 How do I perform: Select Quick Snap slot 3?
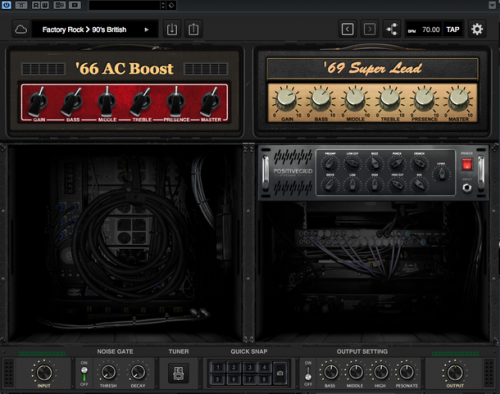tap(249, 367)
